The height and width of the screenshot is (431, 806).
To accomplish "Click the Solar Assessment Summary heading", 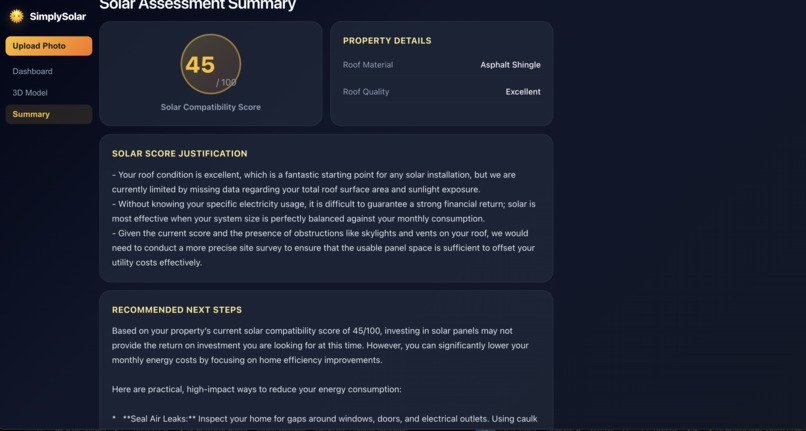I will 197,5.
